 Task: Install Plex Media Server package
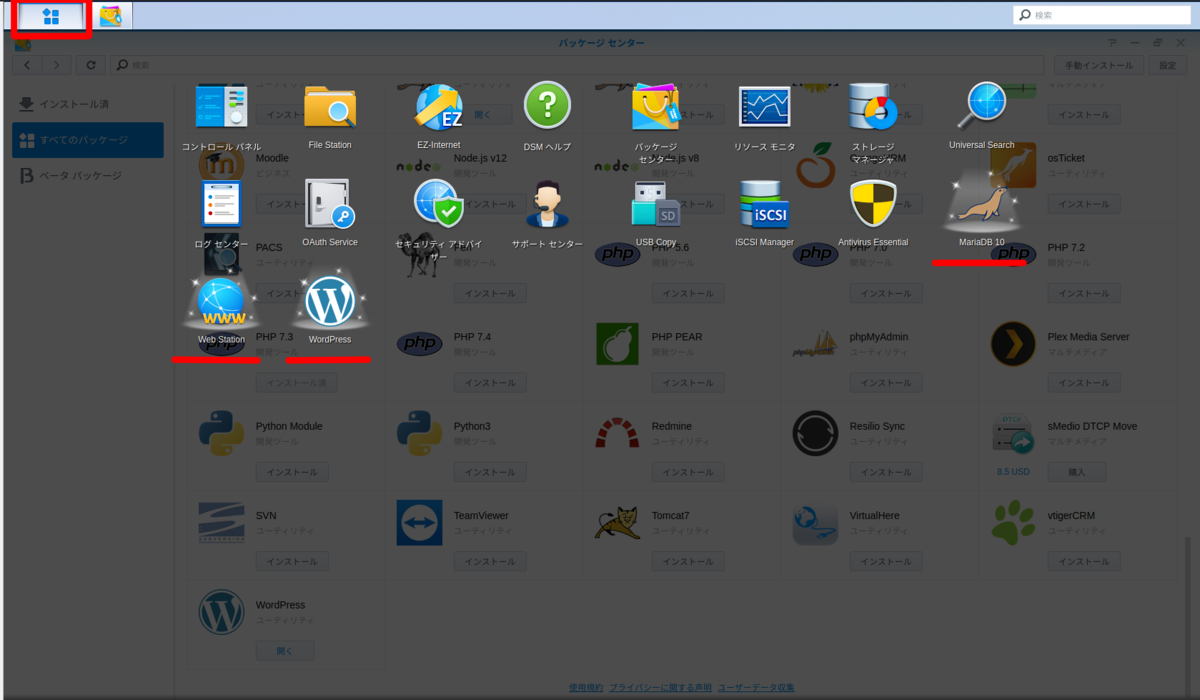[x=1084, y=383]
